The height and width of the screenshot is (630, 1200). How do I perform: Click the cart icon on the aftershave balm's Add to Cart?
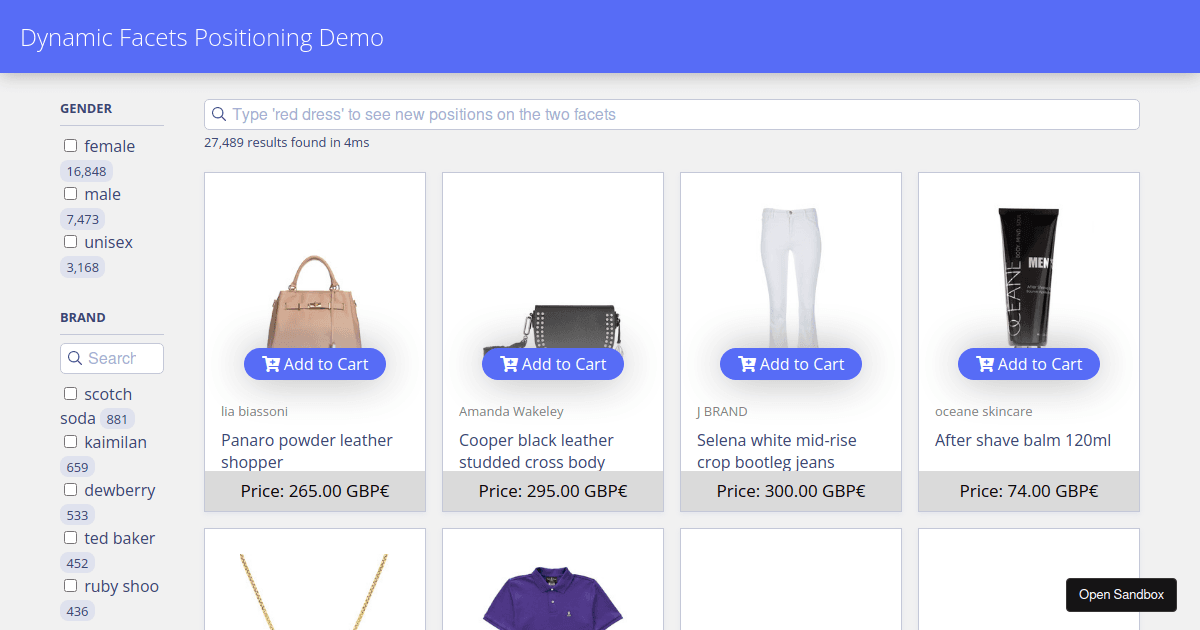click(985, 364)
